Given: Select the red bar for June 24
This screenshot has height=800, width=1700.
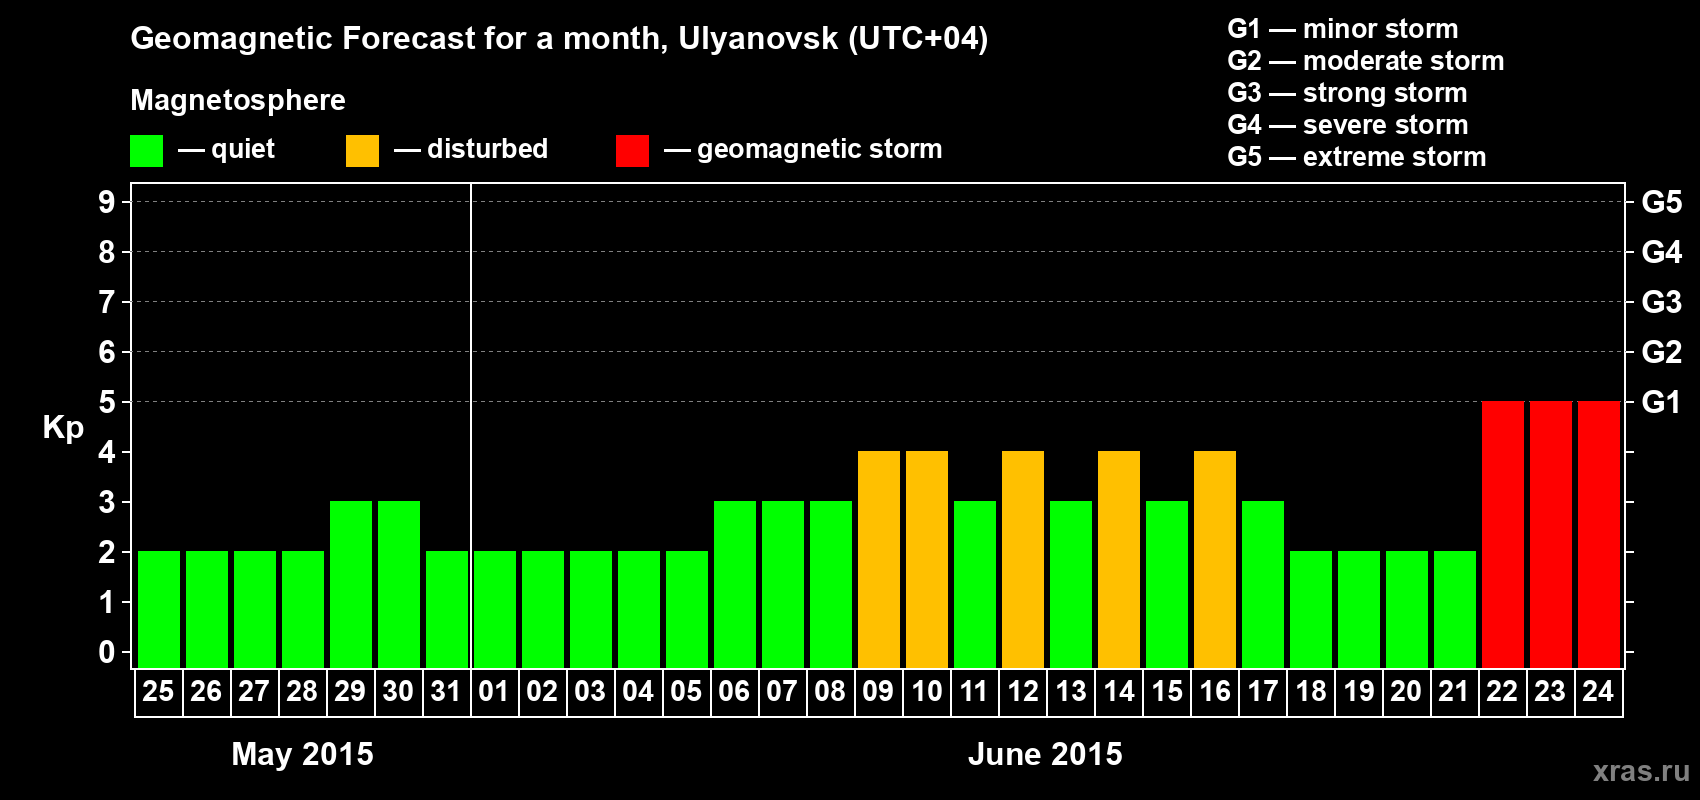Looking at the screenshot, I should 1599,534.
